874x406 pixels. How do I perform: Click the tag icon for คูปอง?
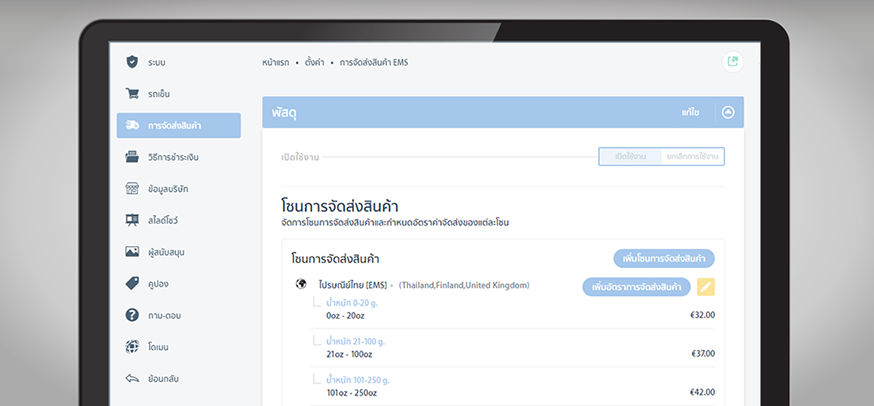132,284
